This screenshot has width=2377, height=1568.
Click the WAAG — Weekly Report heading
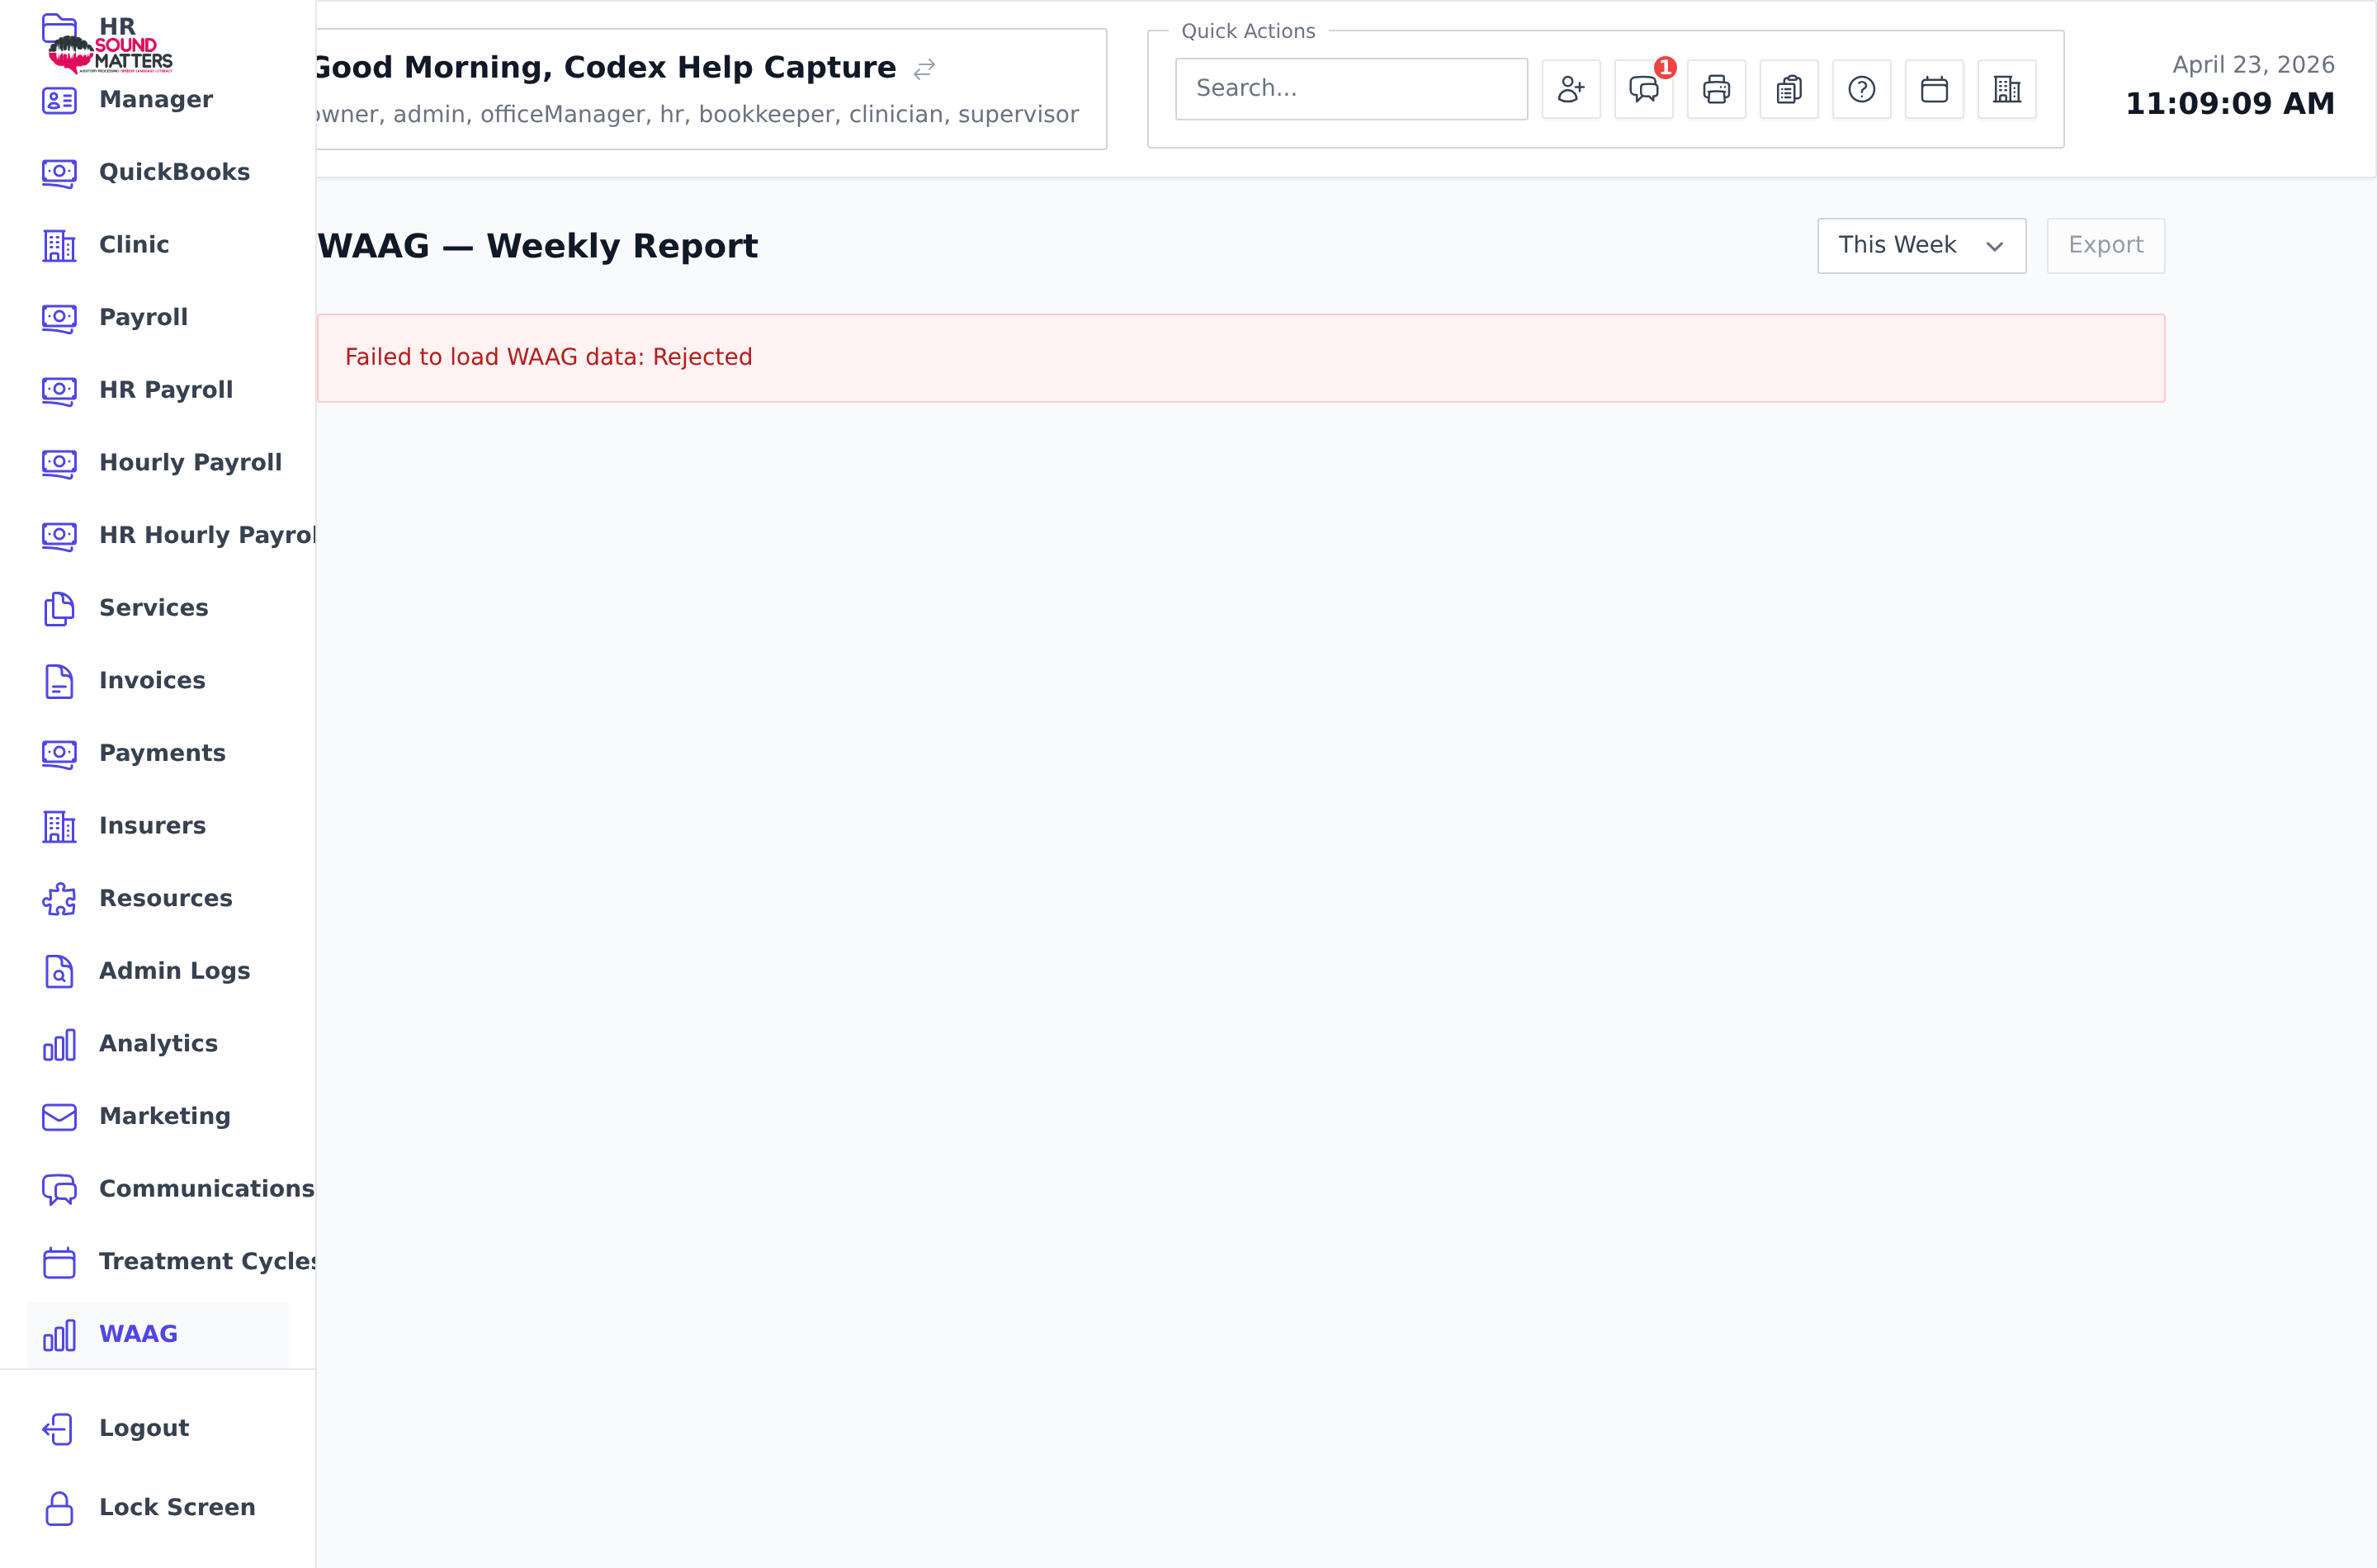click(537, 246)
